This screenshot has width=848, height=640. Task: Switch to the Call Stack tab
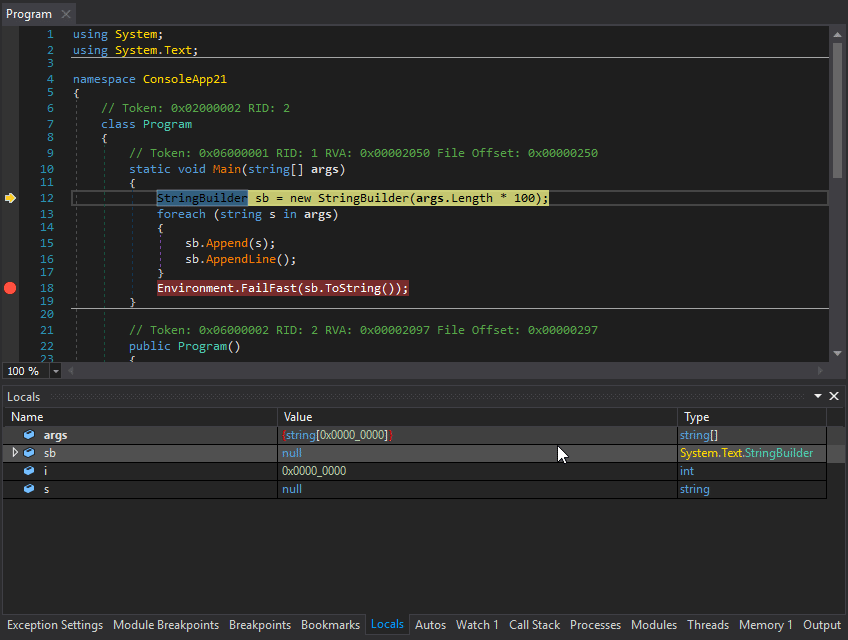[534, 624]
